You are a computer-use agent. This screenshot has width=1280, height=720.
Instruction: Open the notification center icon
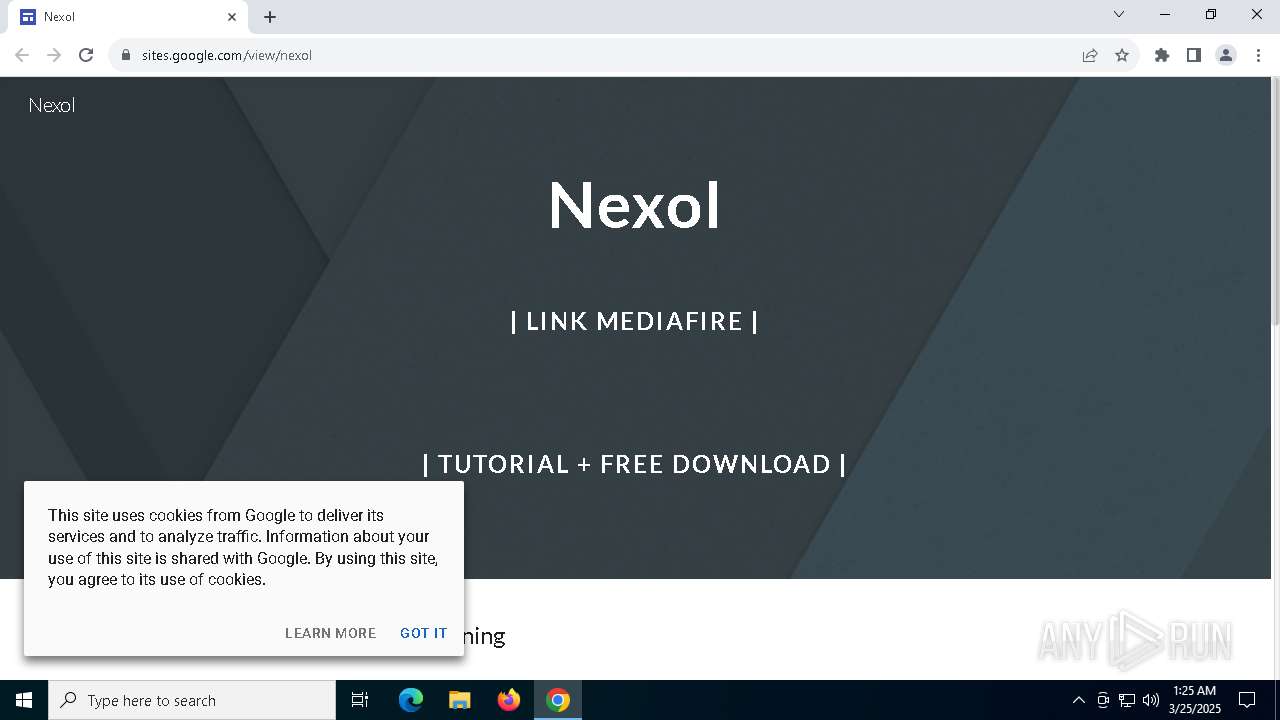1248,700
